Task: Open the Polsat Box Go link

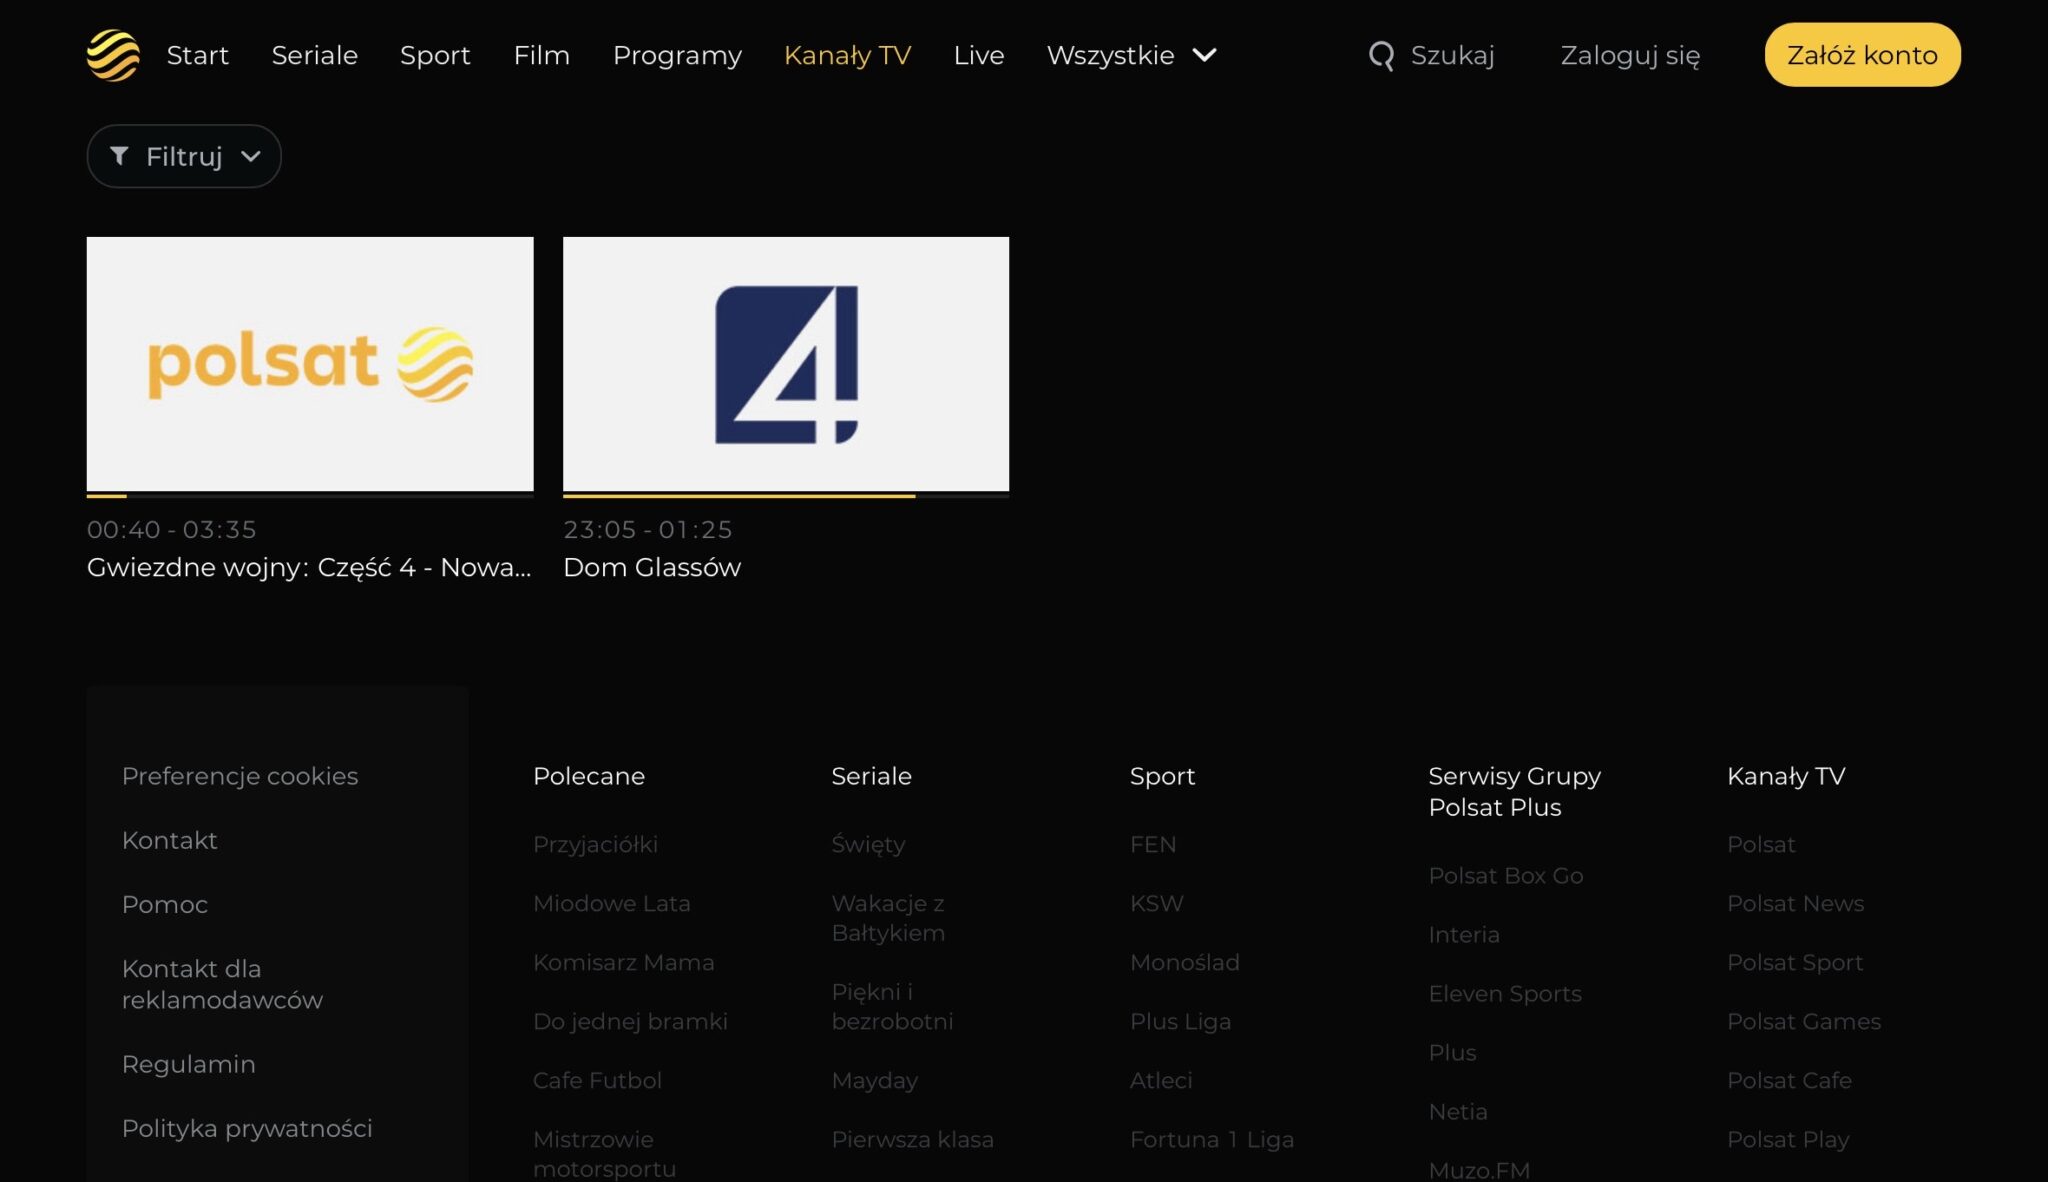Action: (x=1506, y=875)
